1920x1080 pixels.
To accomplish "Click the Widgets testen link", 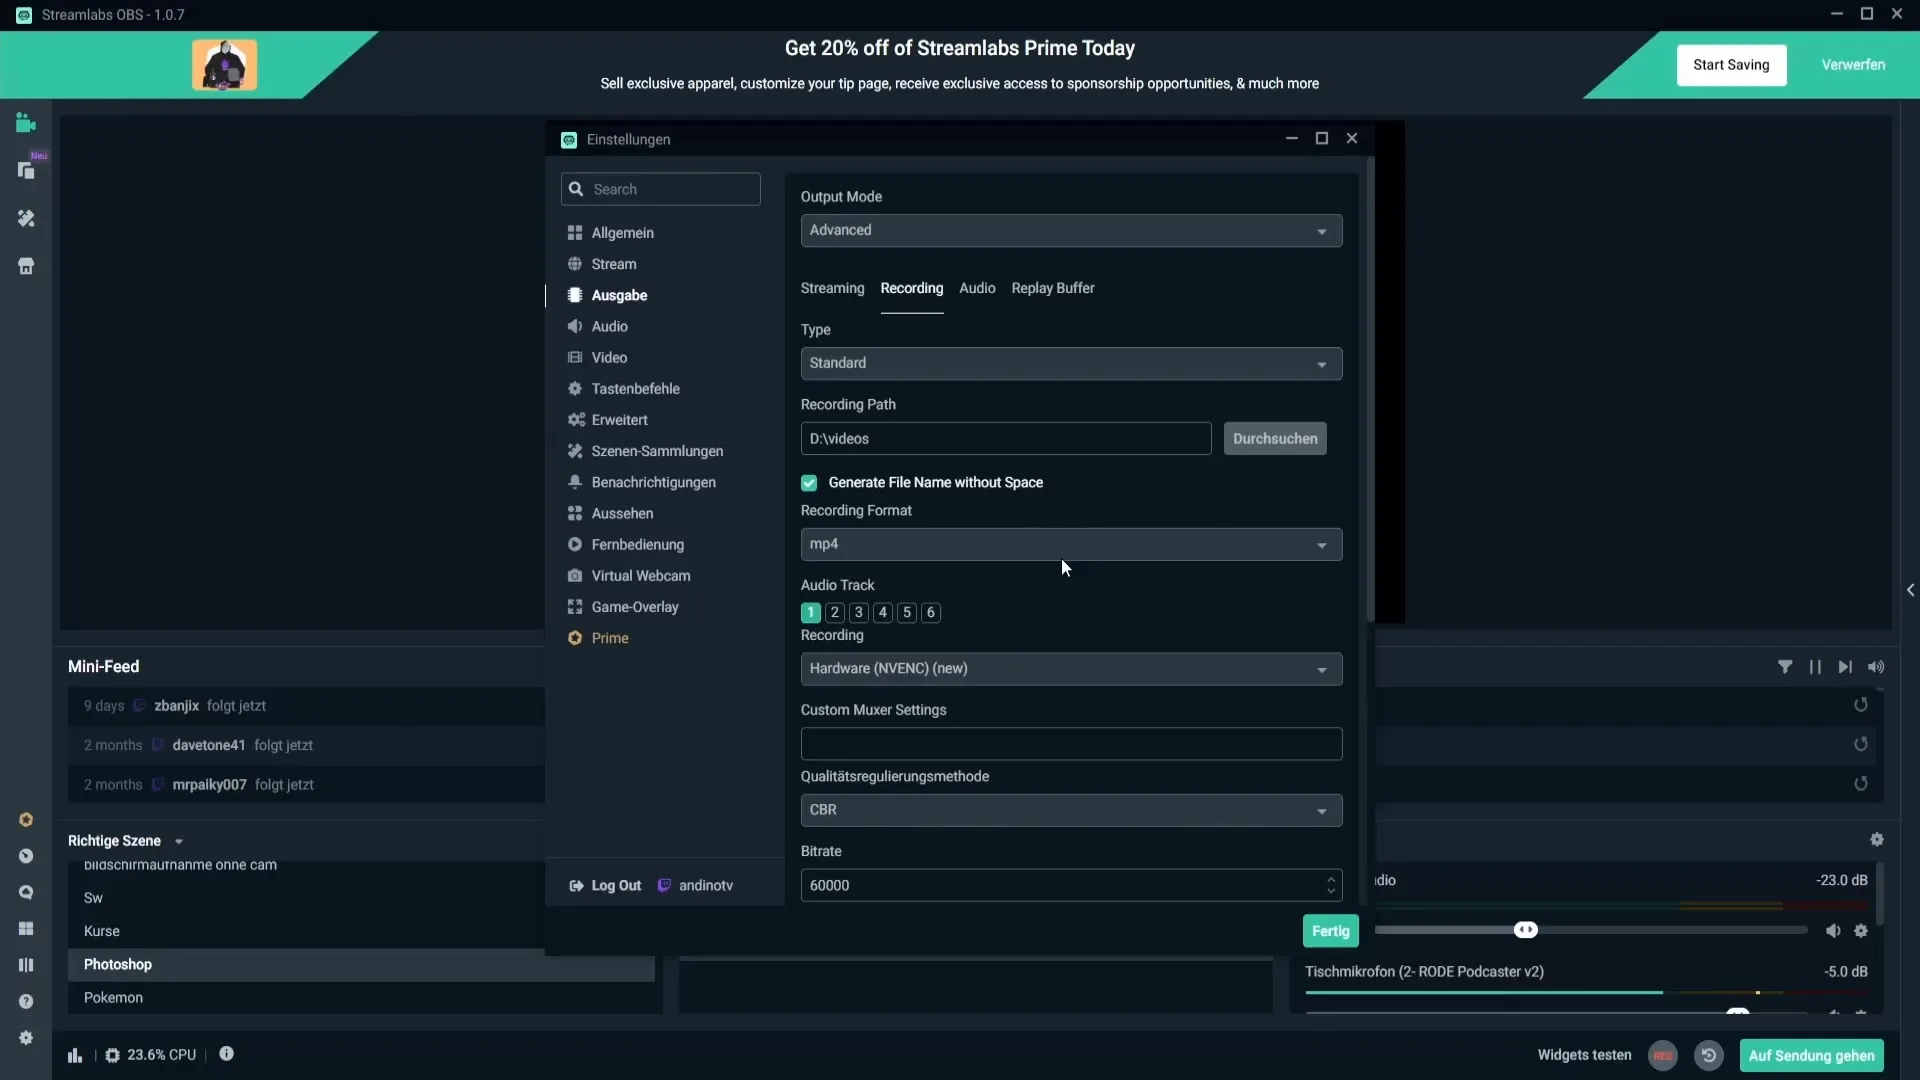I will coord(1584,1055).
